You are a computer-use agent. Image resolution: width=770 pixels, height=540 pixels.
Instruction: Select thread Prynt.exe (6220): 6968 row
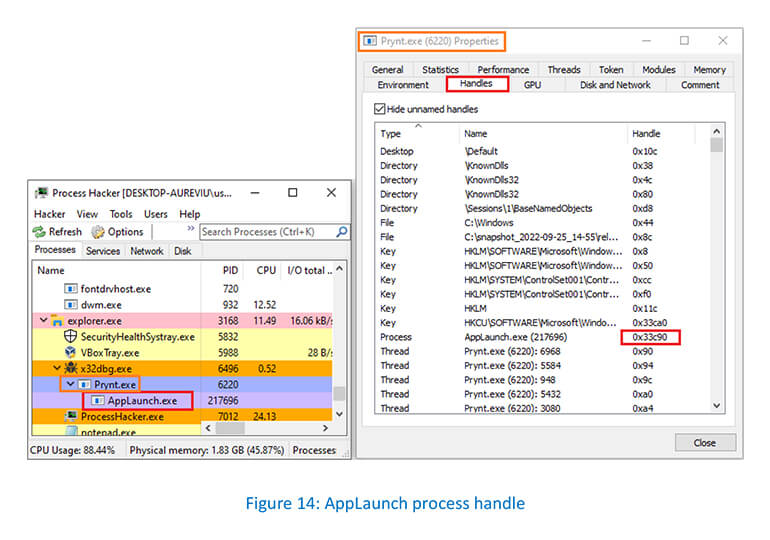tap(543, 351)
